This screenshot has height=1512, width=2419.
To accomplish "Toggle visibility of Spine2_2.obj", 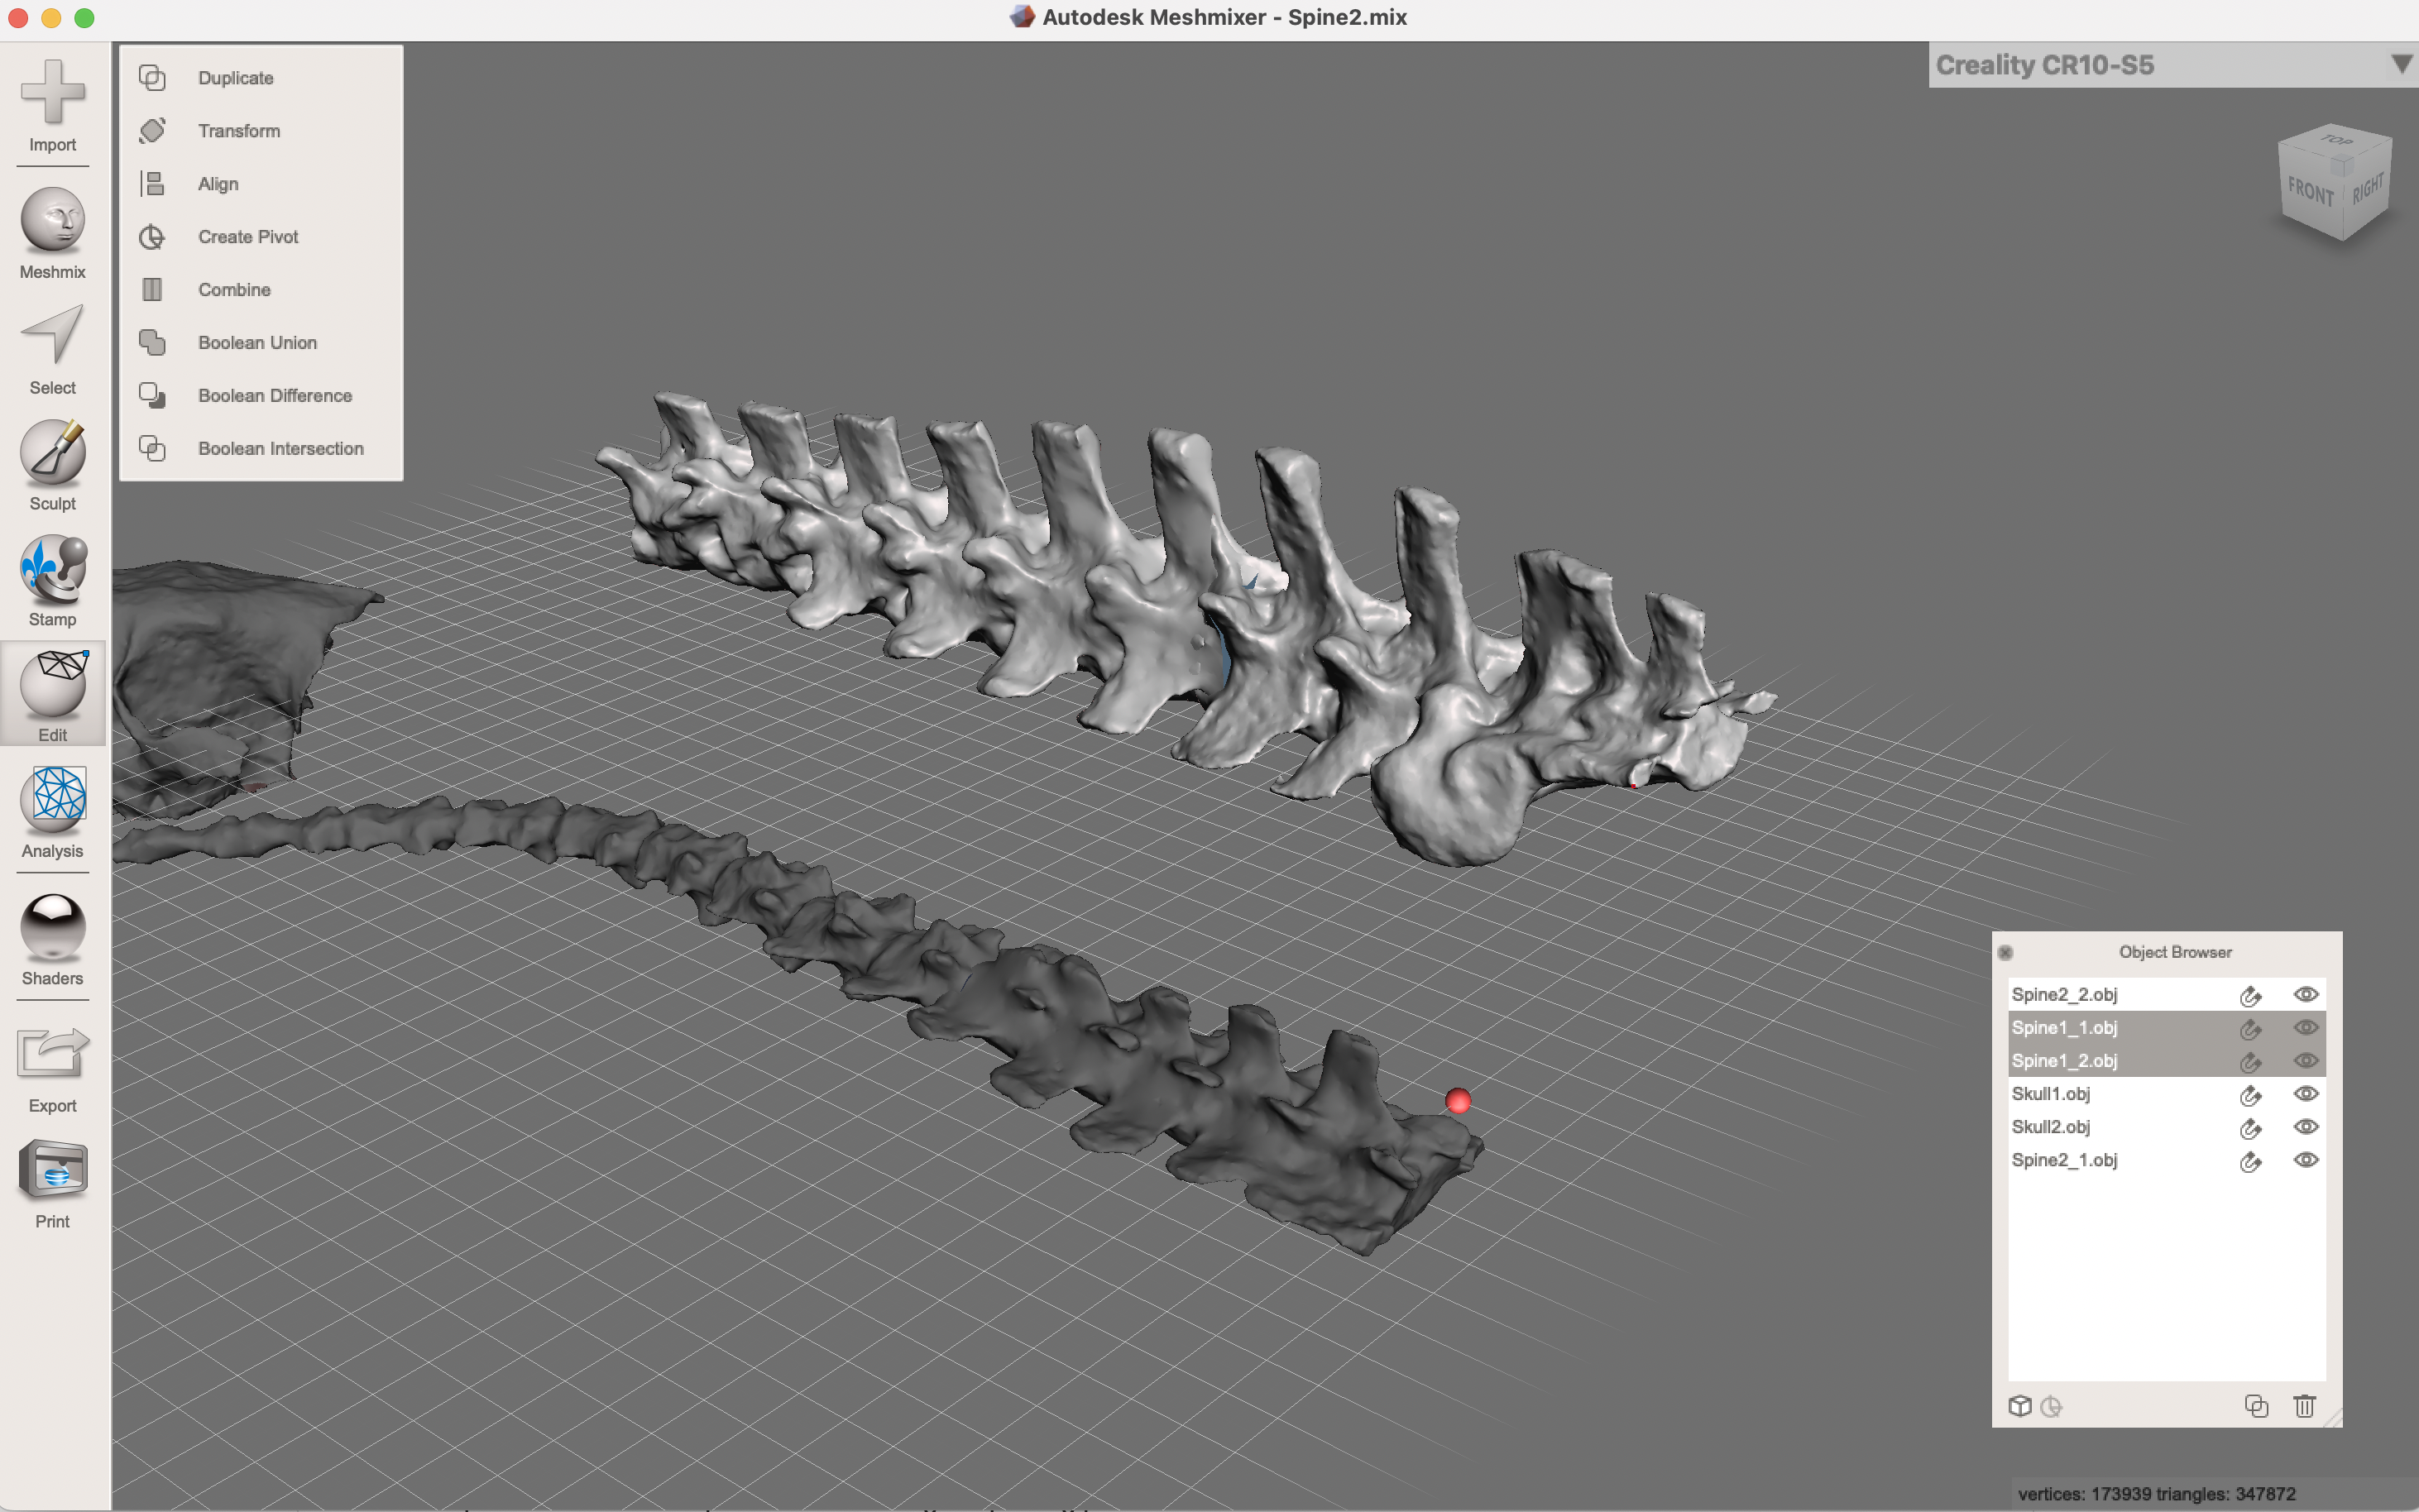I will click(2306, 994).
